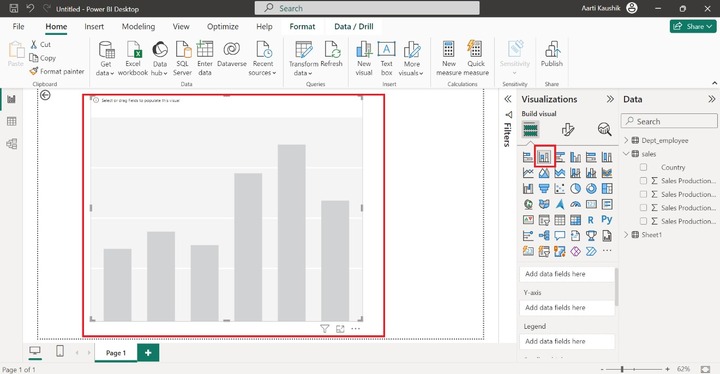Open Focus mode on the chart visual

pyautogui.click(x=340, y=329)
